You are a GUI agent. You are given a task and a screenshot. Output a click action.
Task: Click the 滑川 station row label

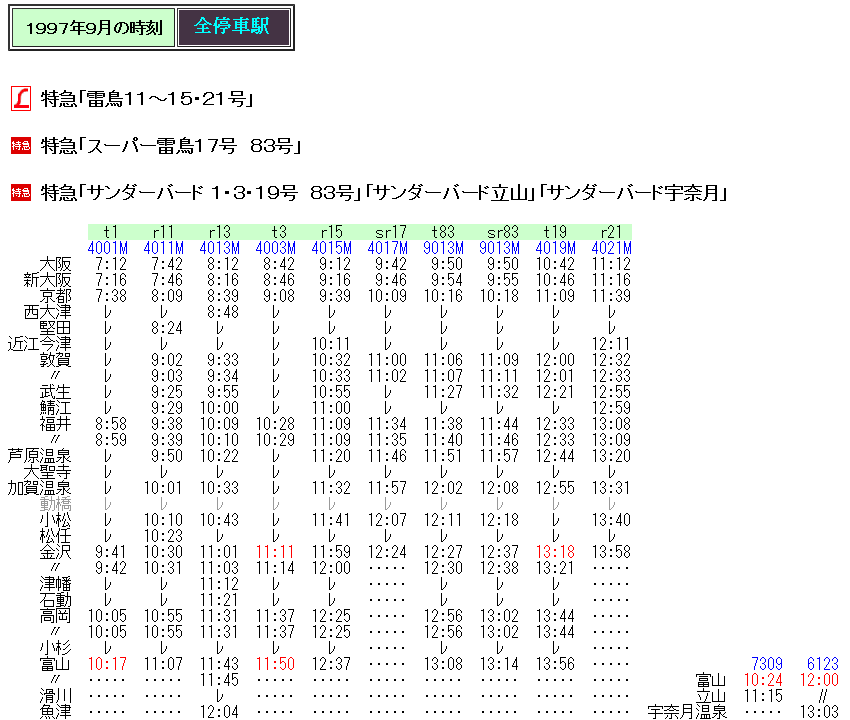tap(55, 696)
